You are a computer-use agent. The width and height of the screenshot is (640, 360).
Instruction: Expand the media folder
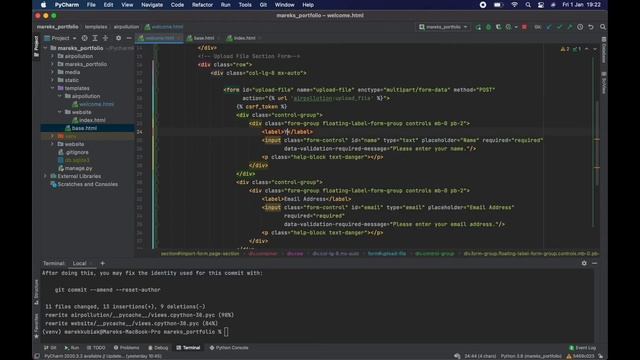click(x=53, y=72)
